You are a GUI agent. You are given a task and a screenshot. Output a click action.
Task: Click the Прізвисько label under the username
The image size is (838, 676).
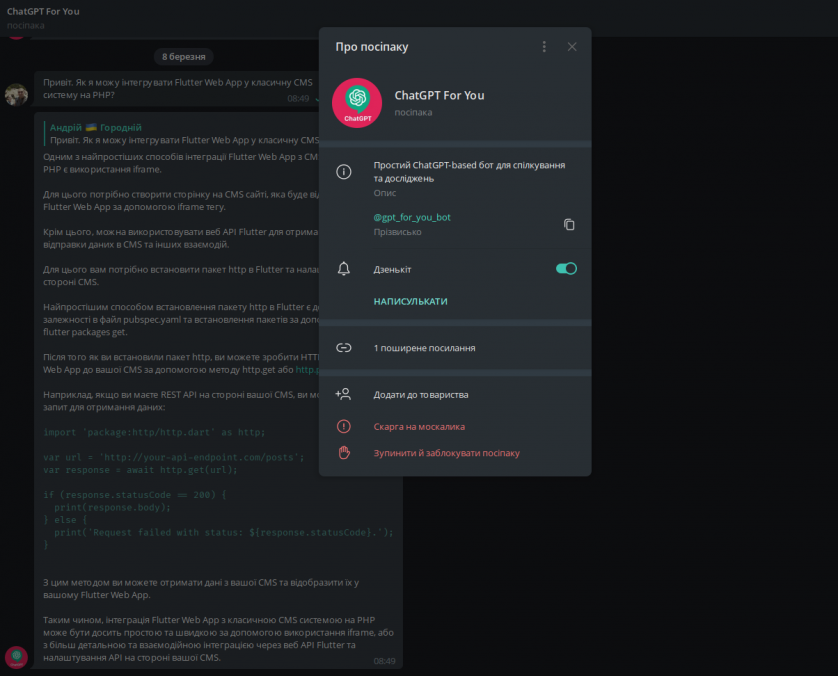[x=397, y=232]
